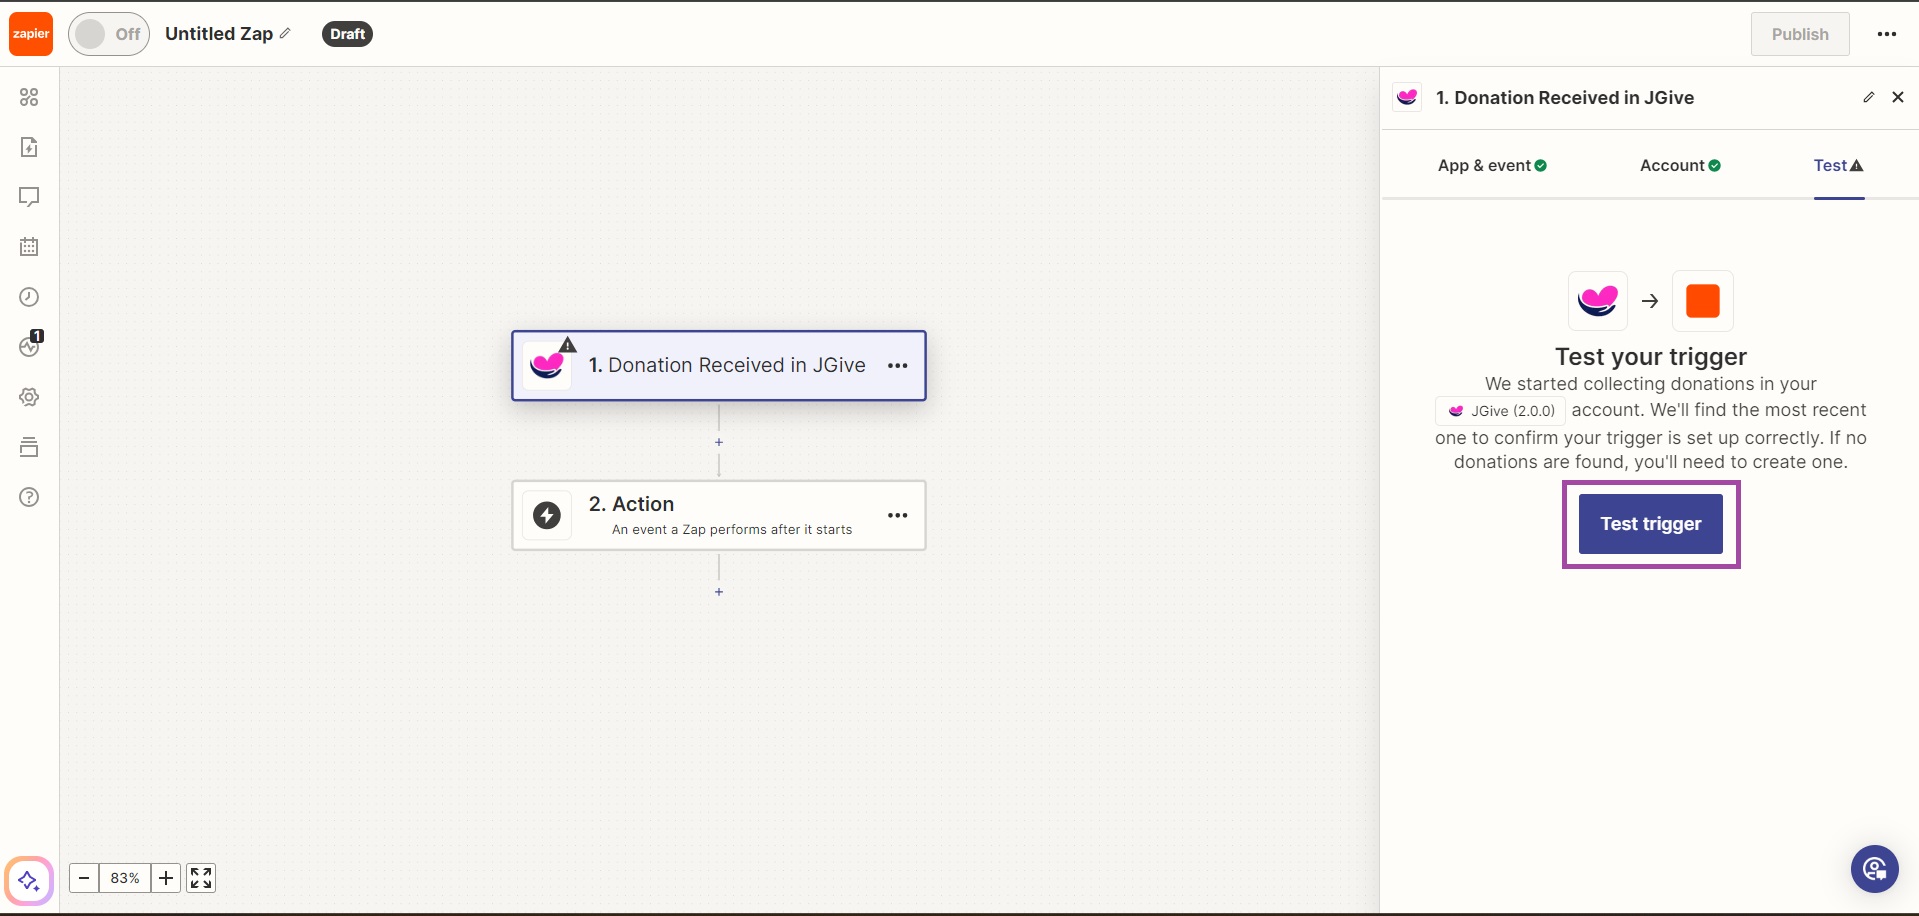Screen dimensions: 1919x916
Task: Open the versions stack sidebar icon
Action: pos(29,447)
